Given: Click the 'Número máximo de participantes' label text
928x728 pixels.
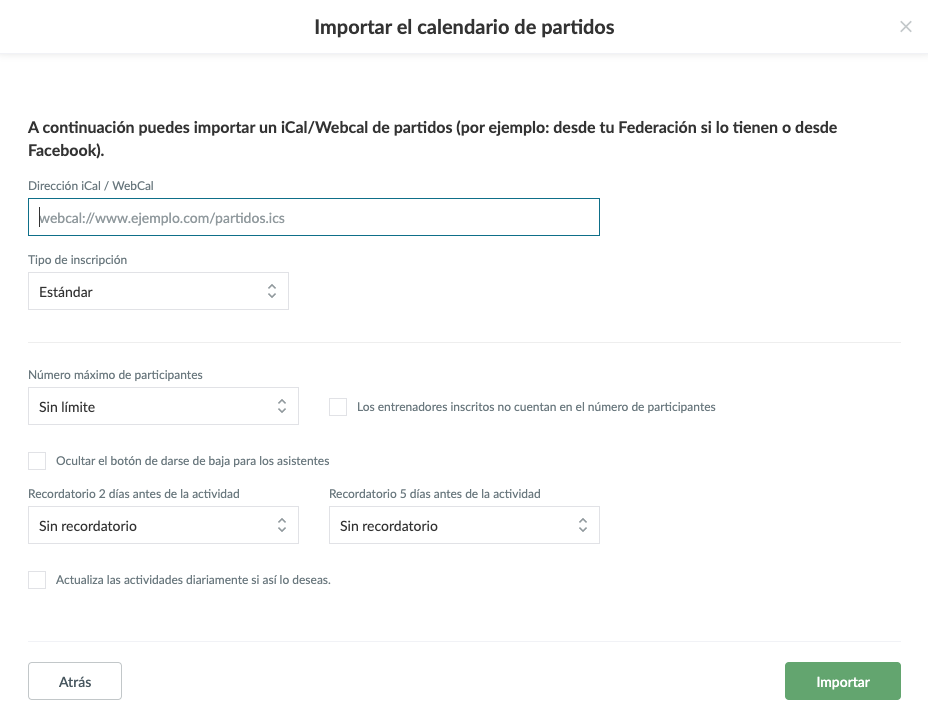Looking at the screenshot, I should [x=115, y=375].
